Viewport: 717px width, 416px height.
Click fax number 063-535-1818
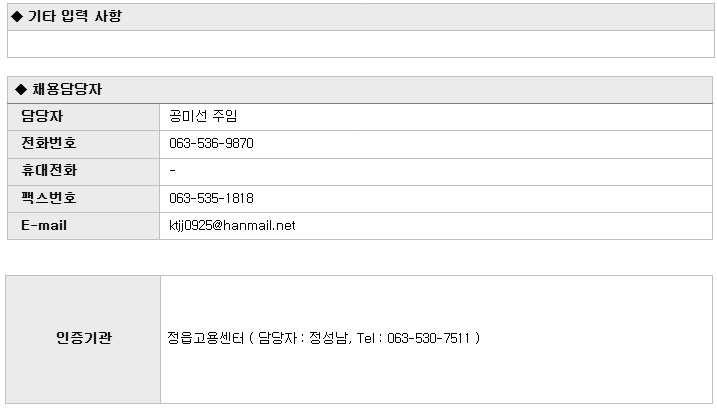(x=211, y=198)
